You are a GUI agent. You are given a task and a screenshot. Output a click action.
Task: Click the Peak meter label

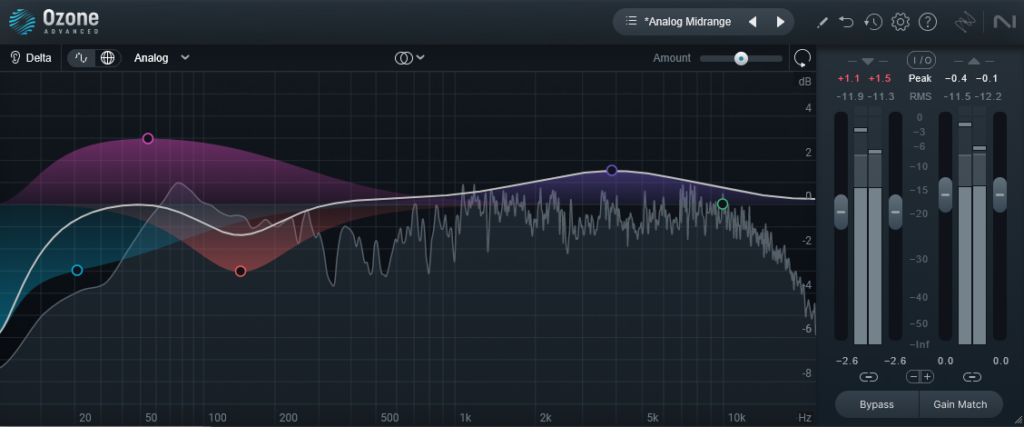(920, 78)
